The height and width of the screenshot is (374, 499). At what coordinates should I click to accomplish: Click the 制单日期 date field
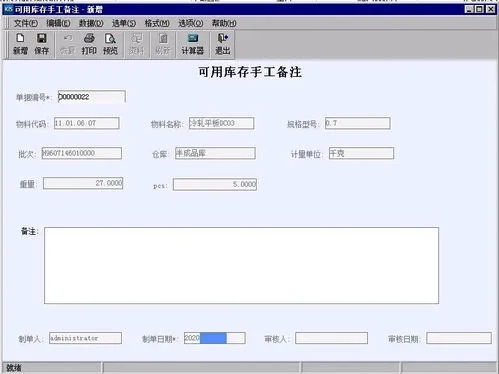point(215,338)
